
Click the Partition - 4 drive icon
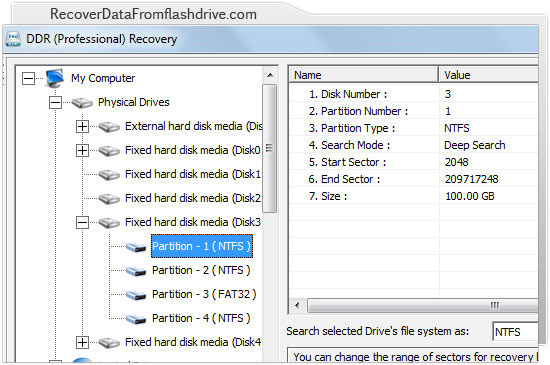pos(136,319)
